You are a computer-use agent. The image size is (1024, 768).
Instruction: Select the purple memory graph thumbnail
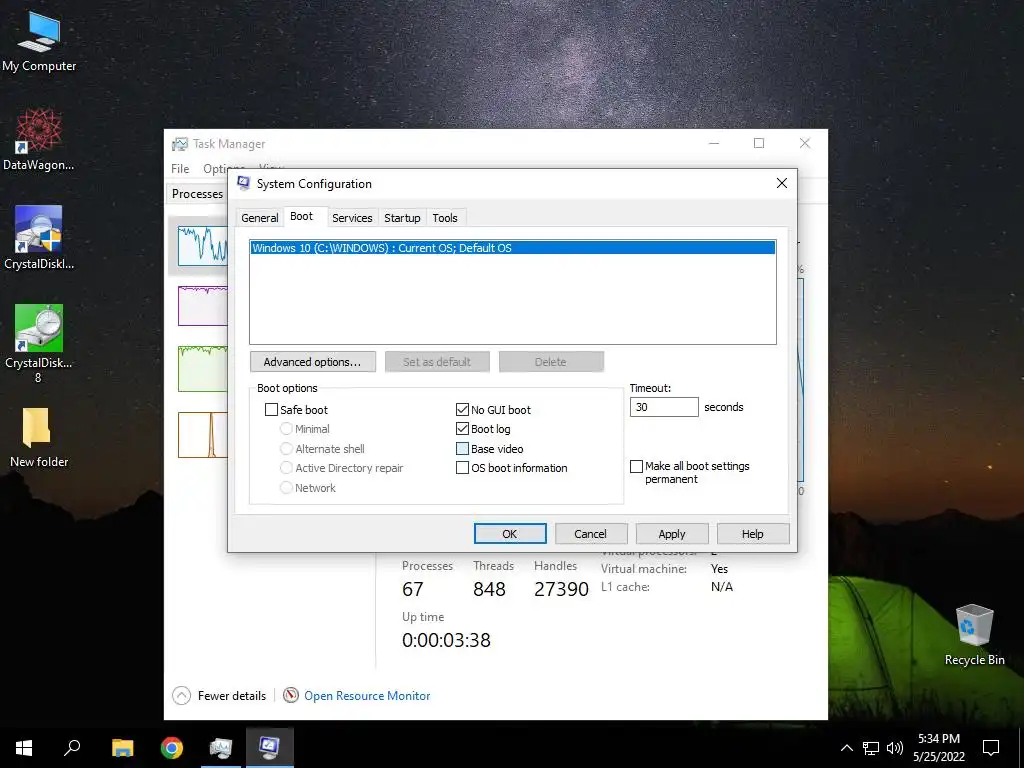tap(202, 305)
